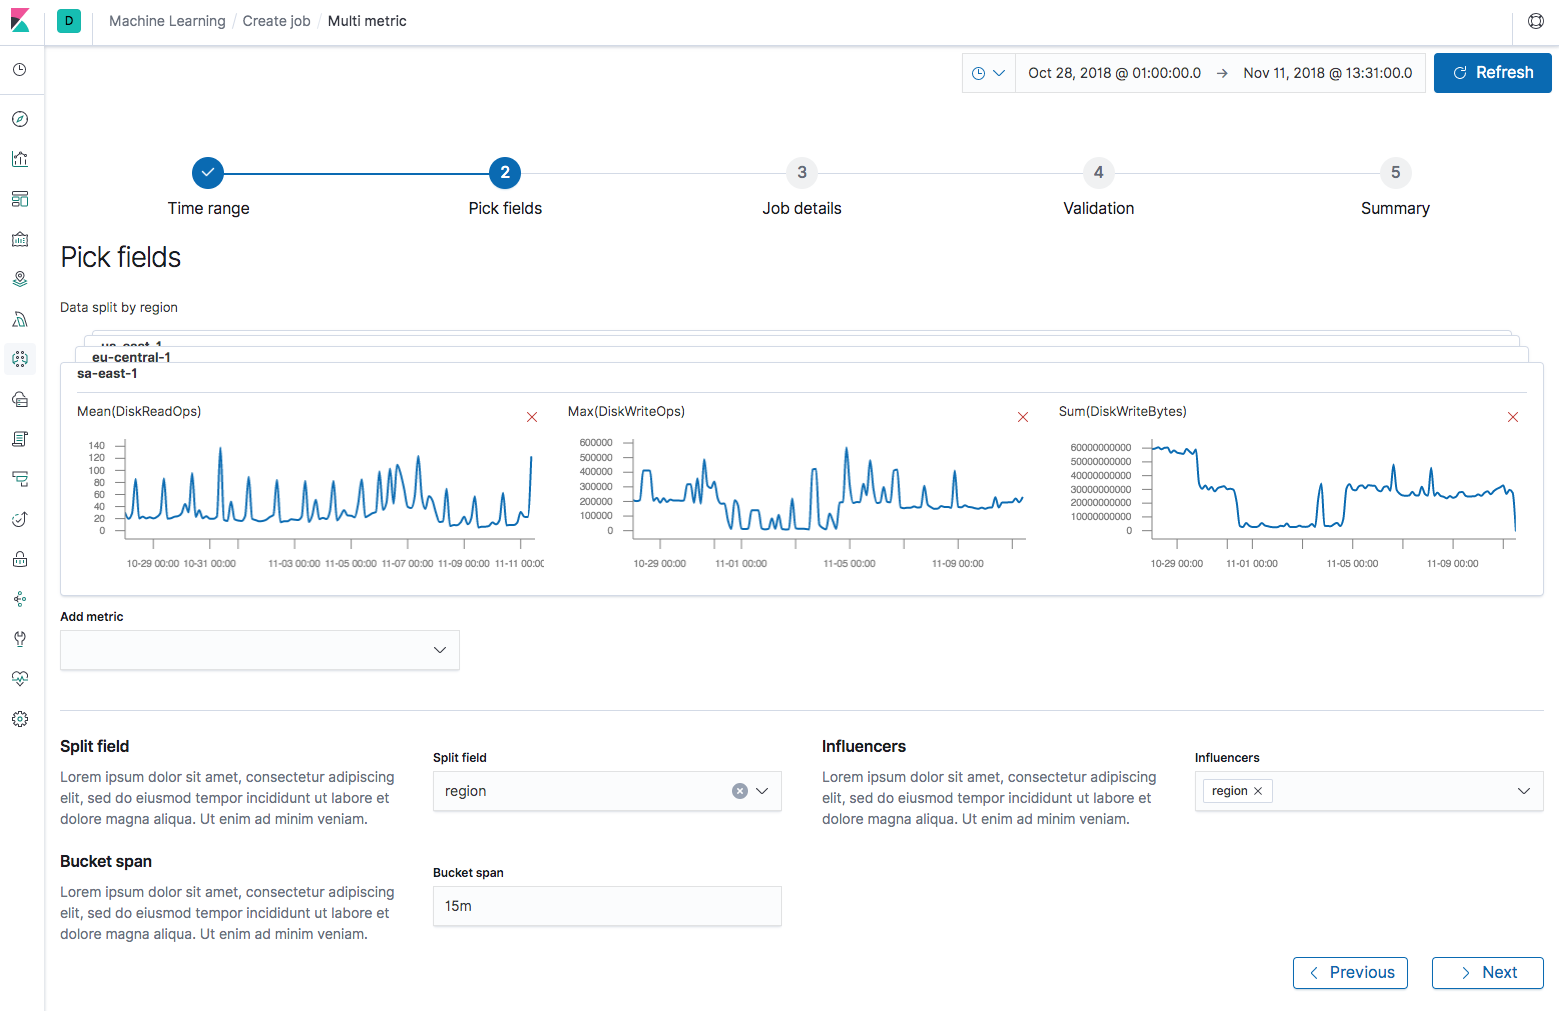Click Create job breadcrumb

point(276,21)
